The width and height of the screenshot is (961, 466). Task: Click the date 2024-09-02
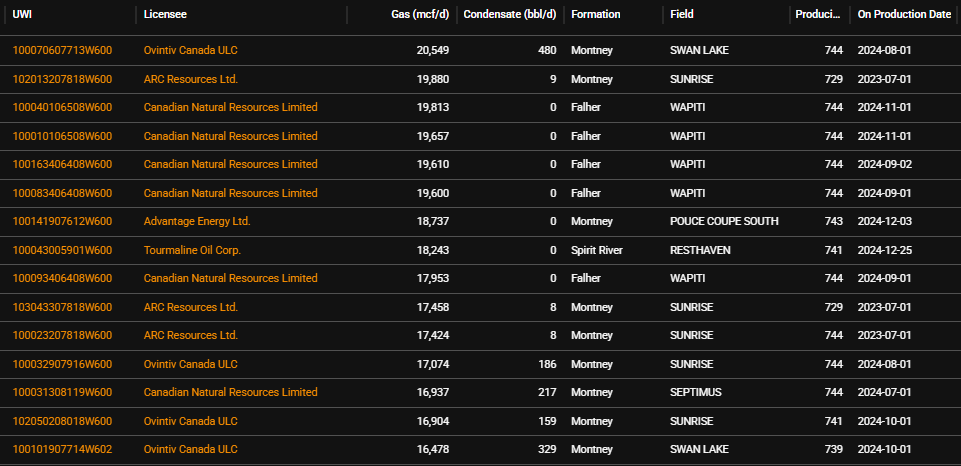[x=884, y=164]
